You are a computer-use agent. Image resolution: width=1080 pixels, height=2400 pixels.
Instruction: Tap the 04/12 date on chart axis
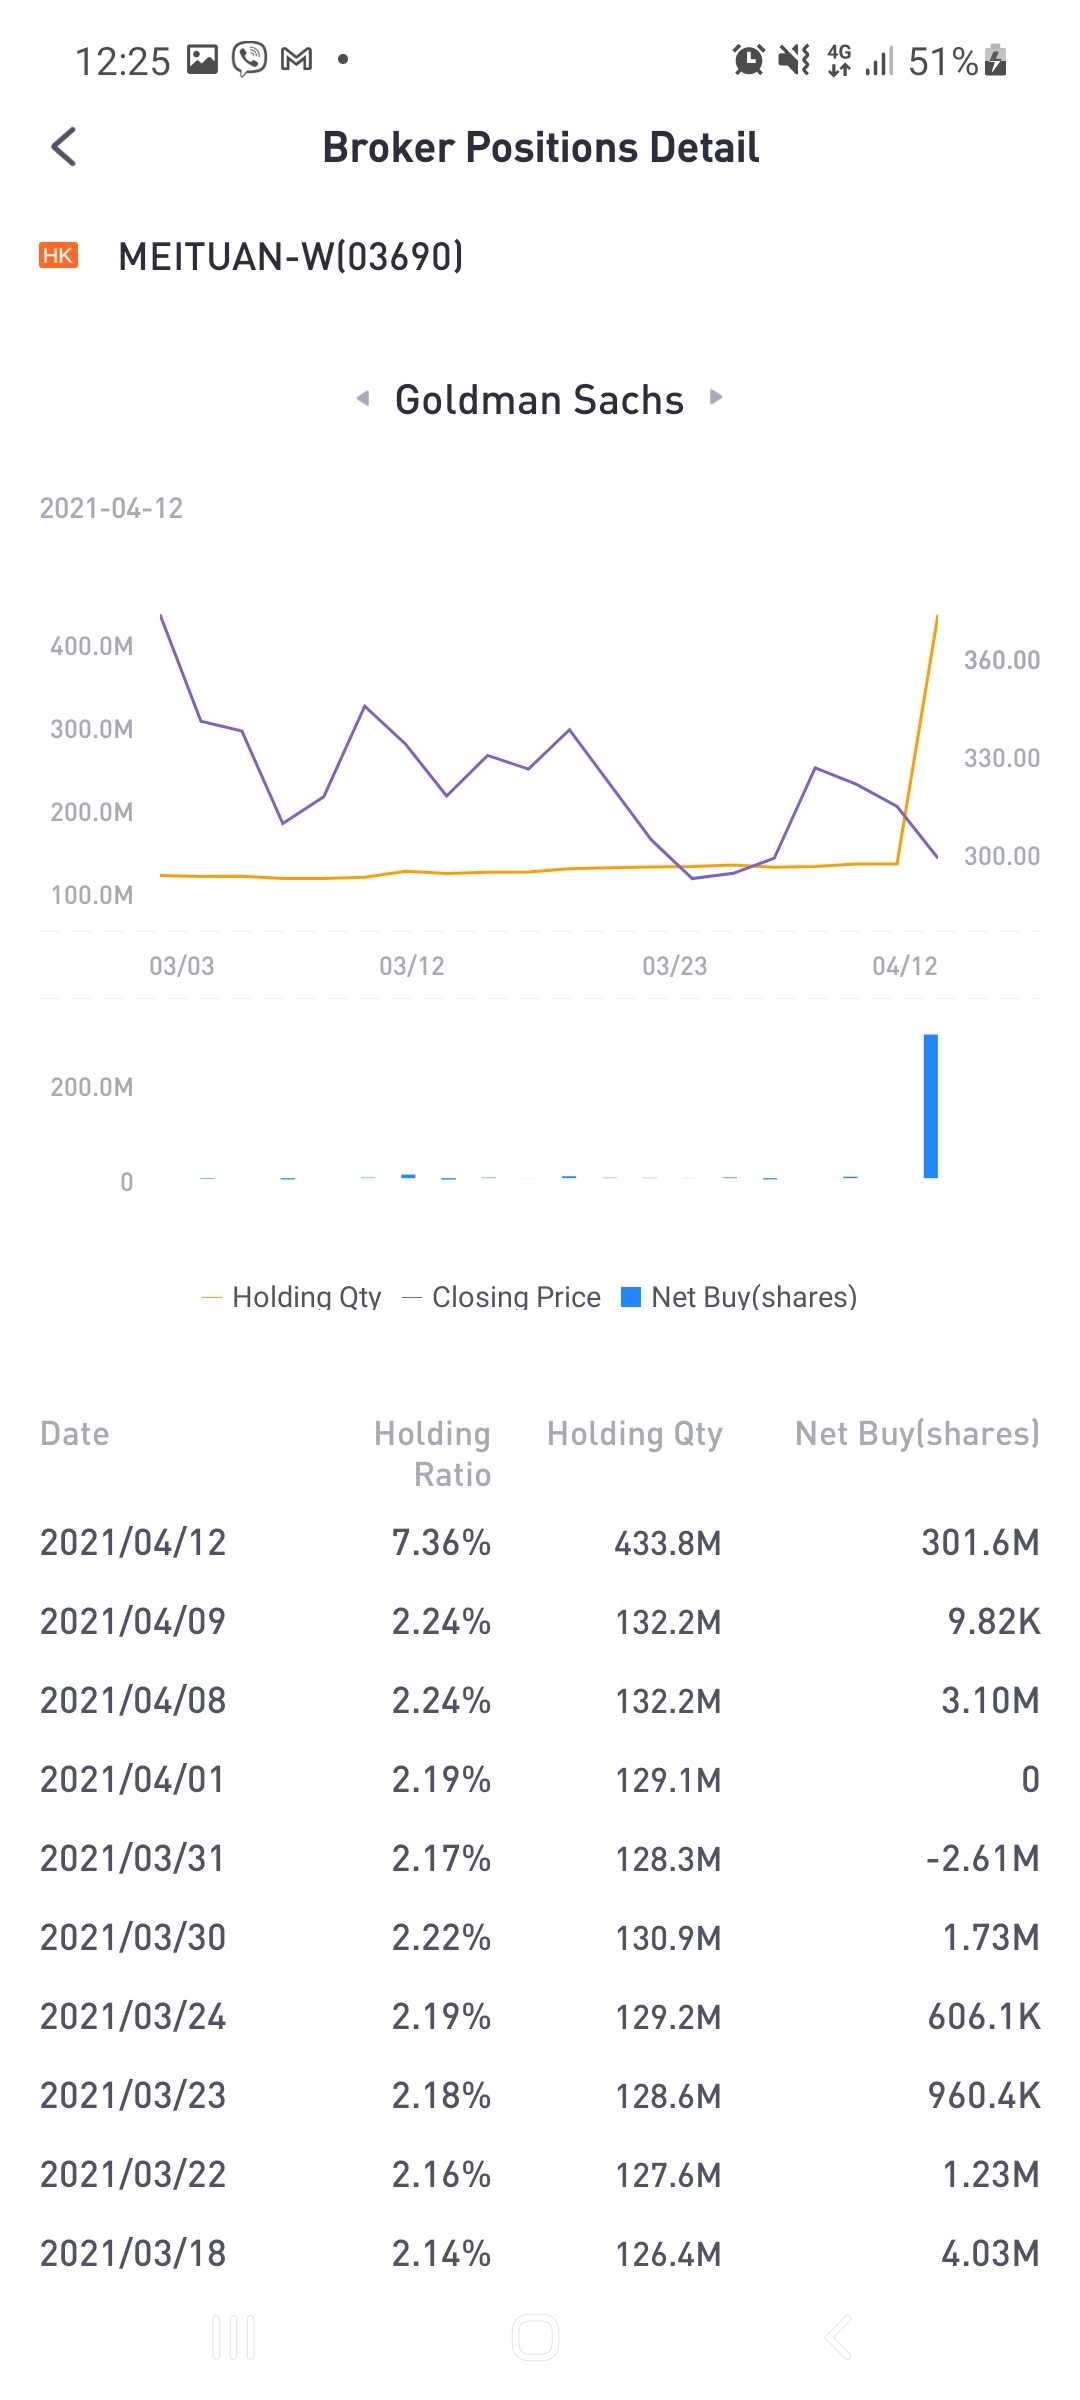905,966
